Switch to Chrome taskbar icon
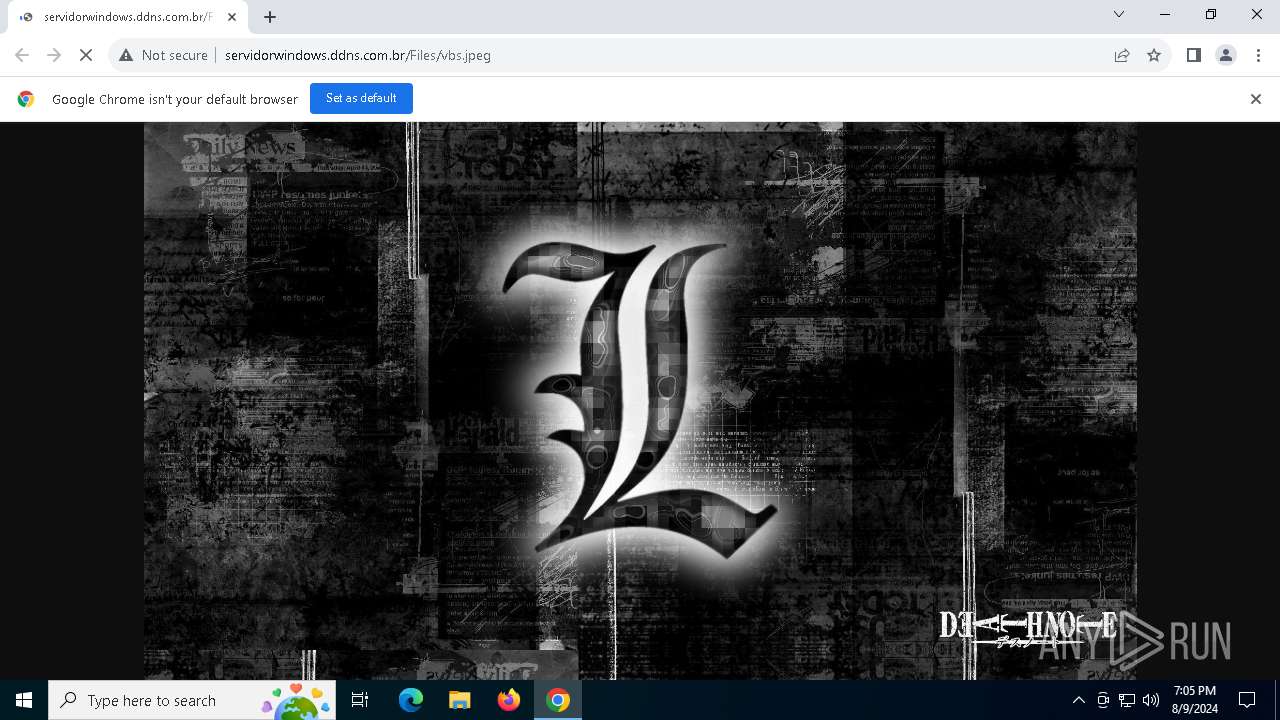The height and width of the screenshot is (720, 1280). [x=558, y=700]
